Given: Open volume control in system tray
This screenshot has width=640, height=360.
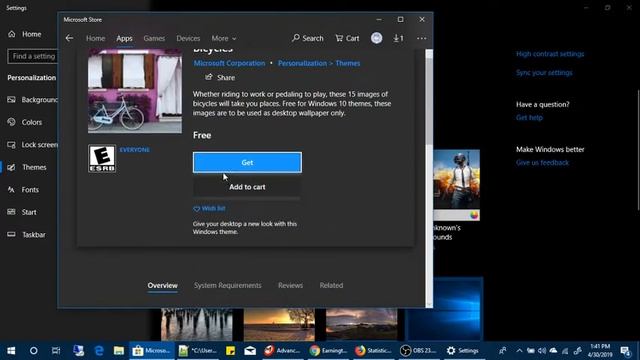Looking at the screenshot, I should click(x=542, y=351).
